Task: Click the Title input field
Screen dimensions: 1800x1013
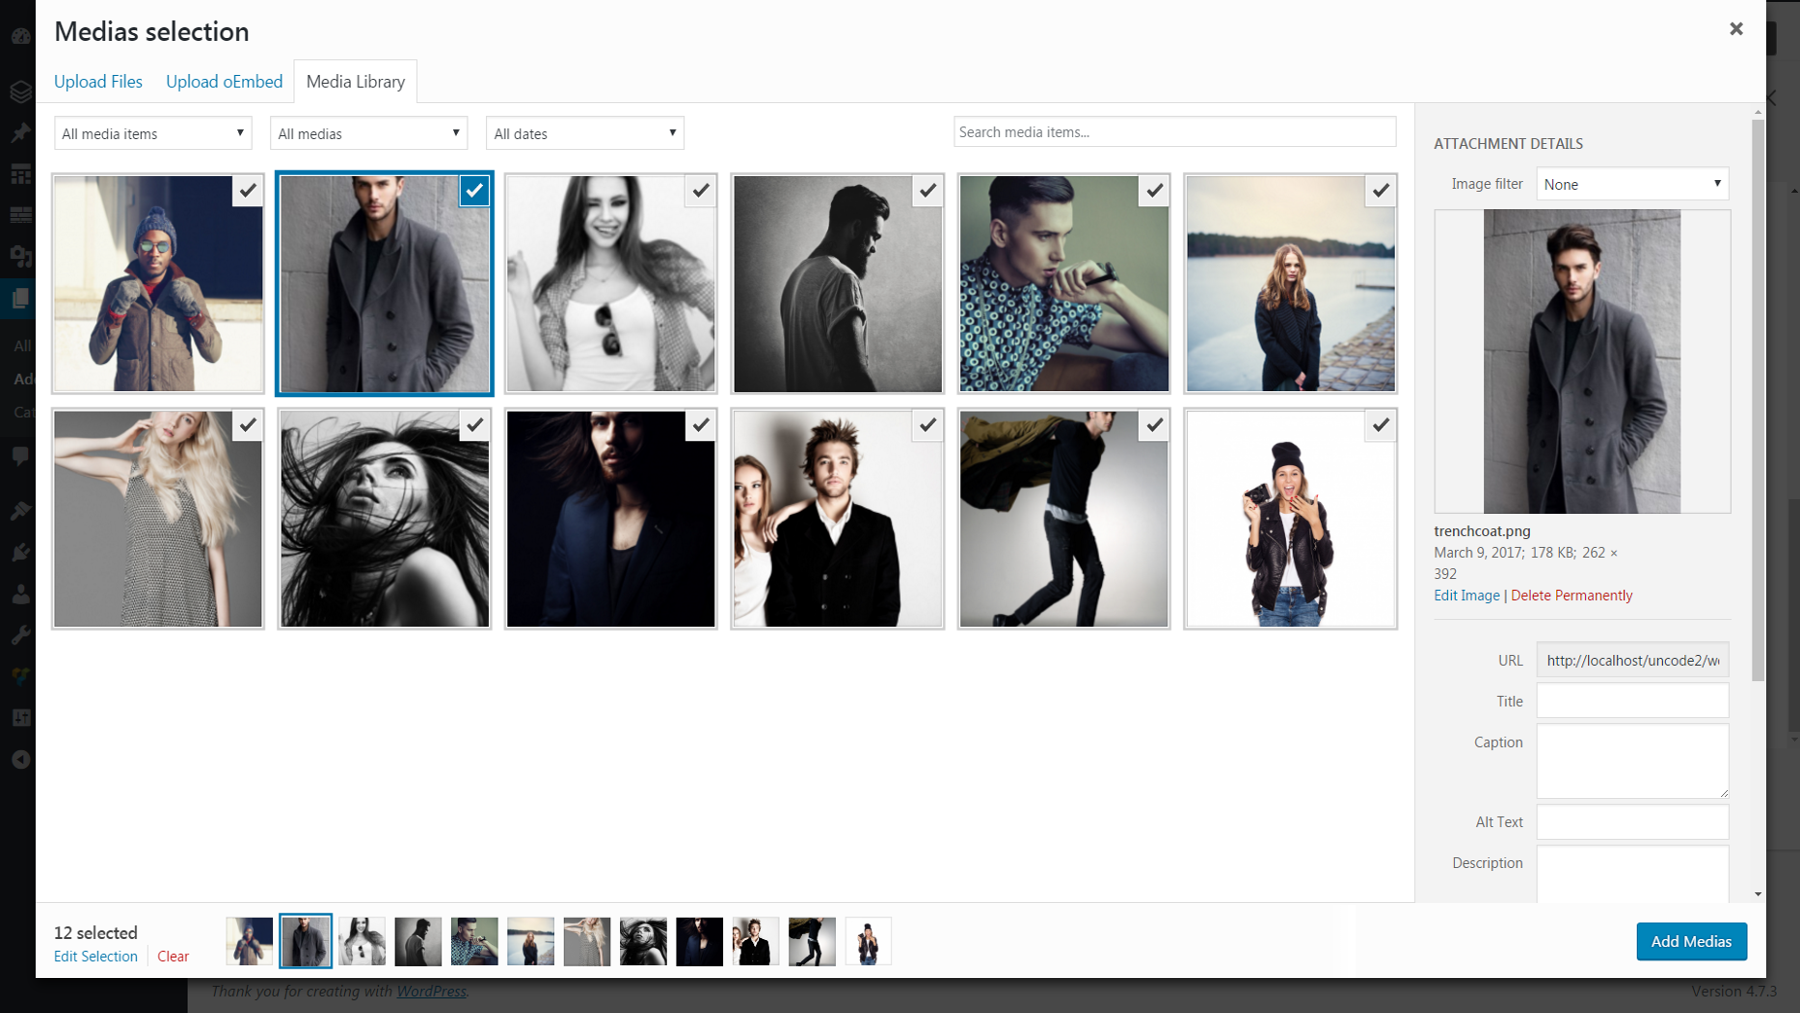Action: click(1632, 701)
